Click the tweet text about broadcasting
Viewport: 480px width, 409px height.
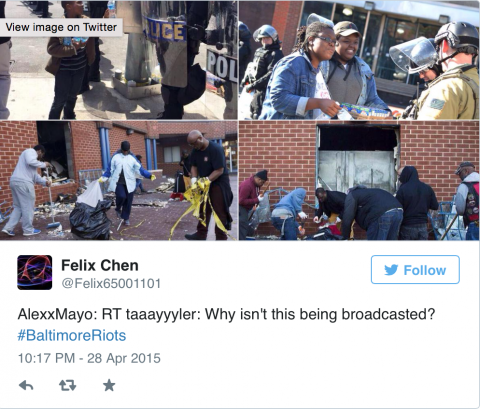coord(226,314)
